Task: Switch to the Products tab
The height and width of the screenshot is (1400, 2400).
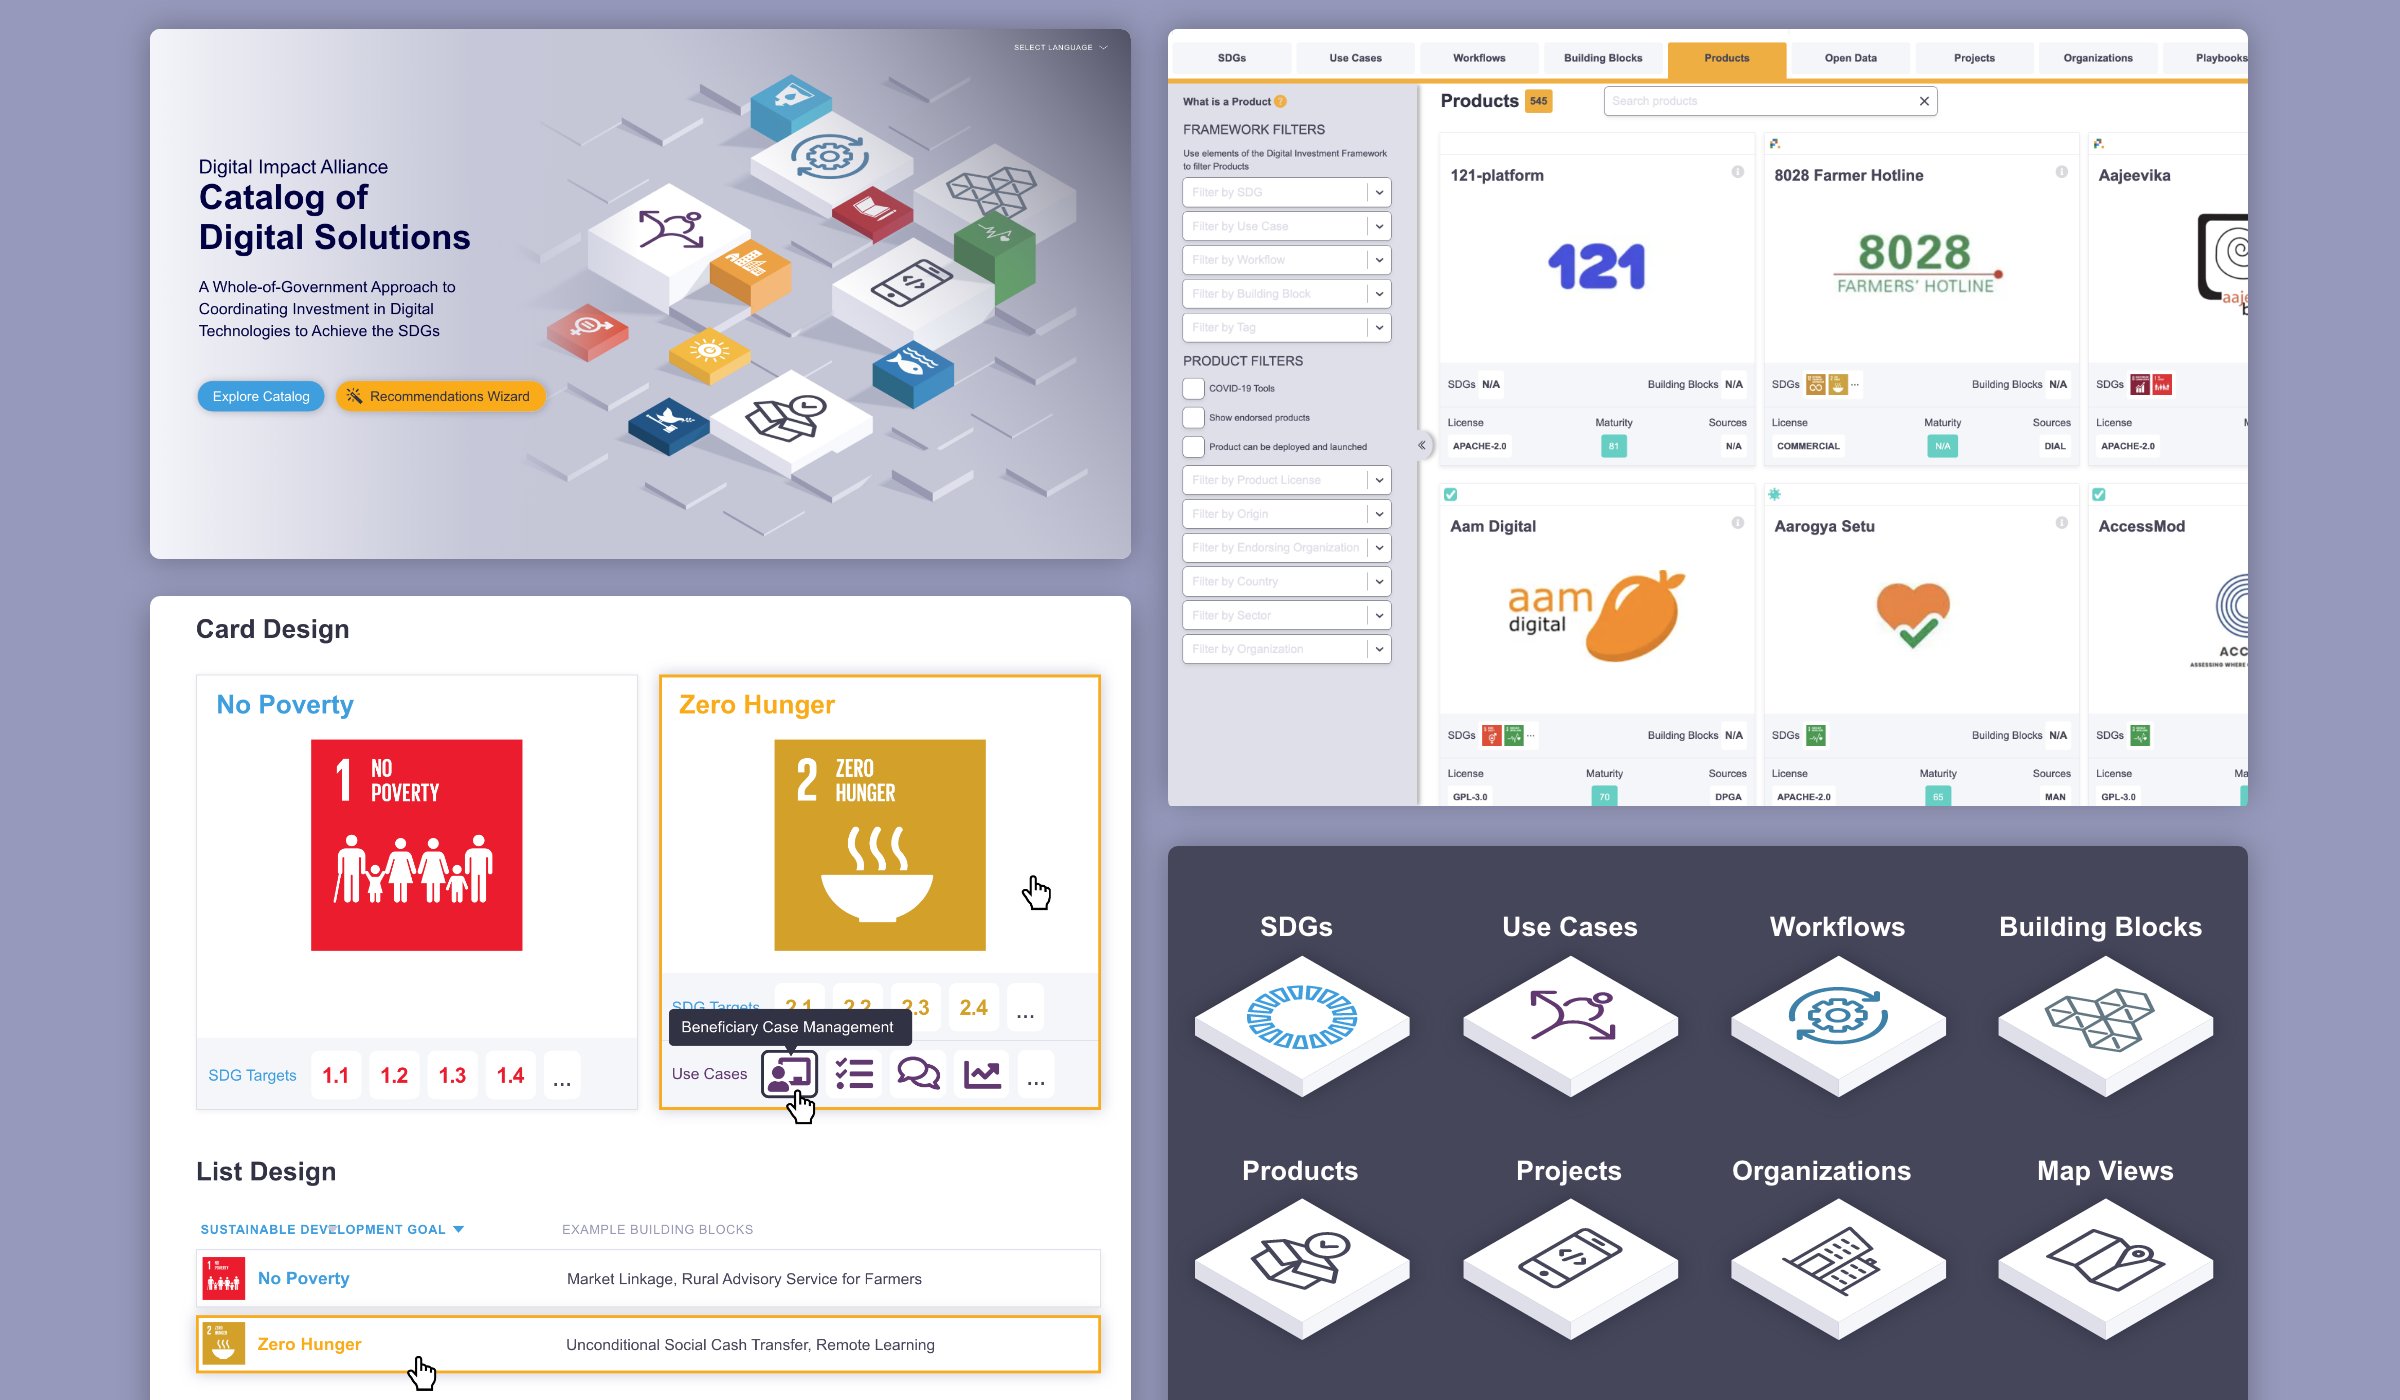Action: click(1727, 55)
